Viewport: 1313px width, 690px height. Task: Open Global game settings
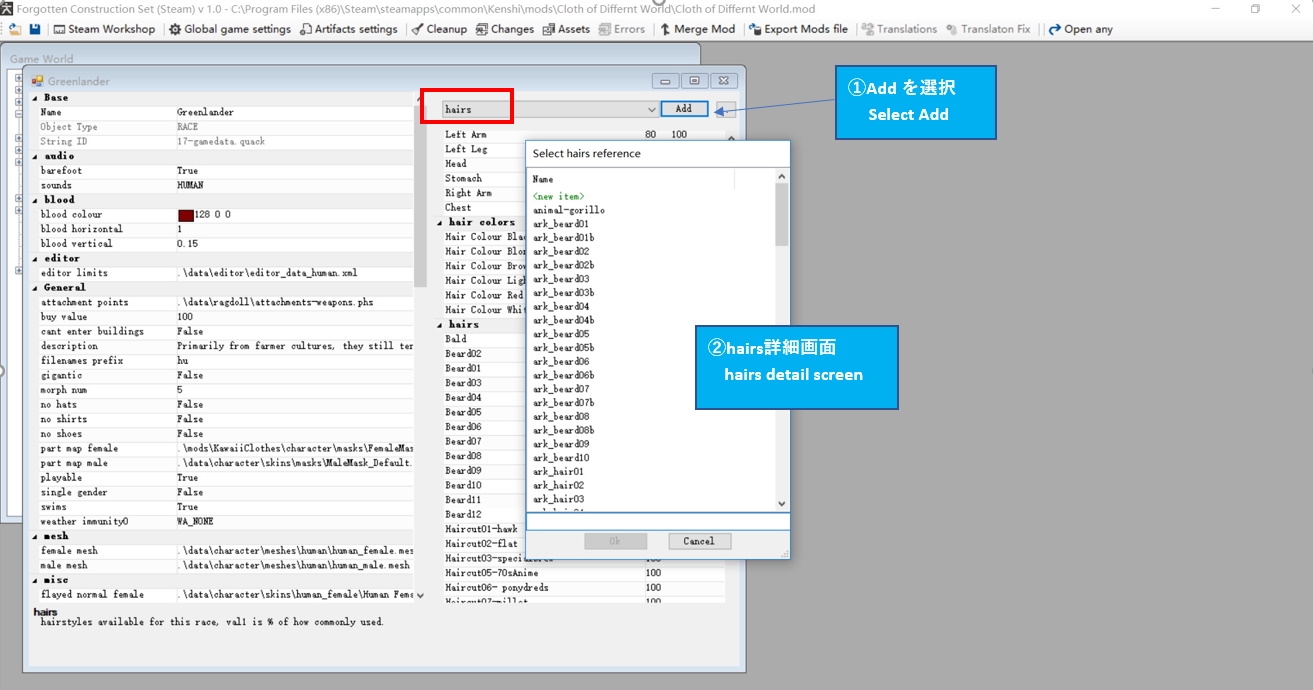tap(230, 29)
